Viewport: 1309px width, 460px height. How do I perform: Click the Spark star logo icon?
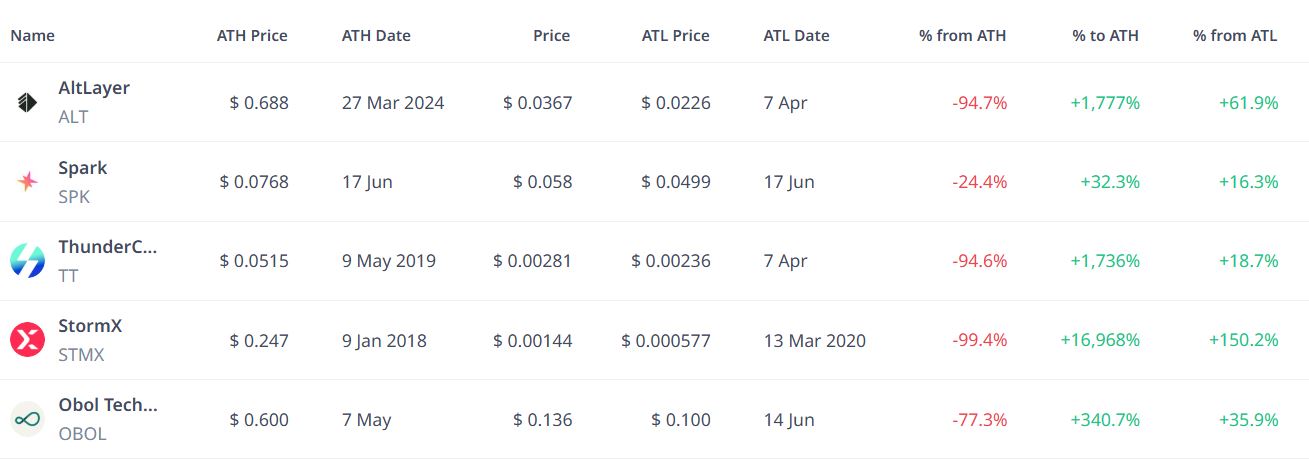pyautogui.click(x=27, y=181)
